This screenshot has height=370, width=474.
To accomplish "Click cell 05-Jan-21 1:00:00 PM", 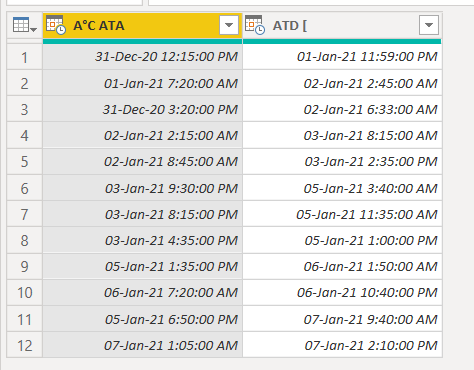I will [342, 240].
